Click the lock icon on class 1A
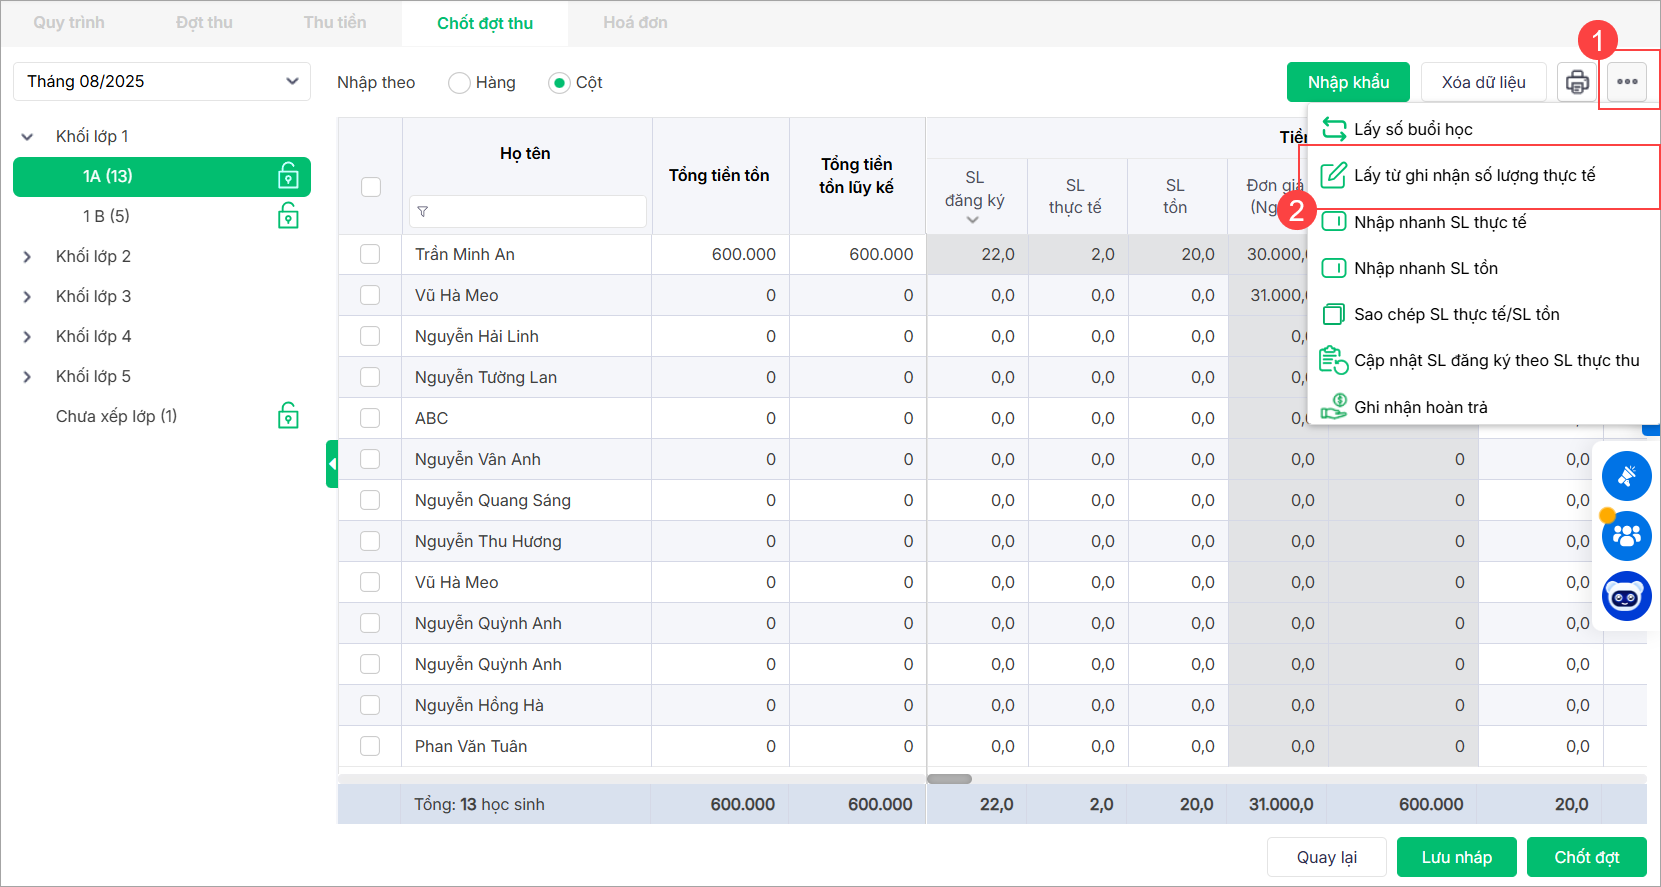This screenshot has width=1661, height=887. (x=288, y=176)
